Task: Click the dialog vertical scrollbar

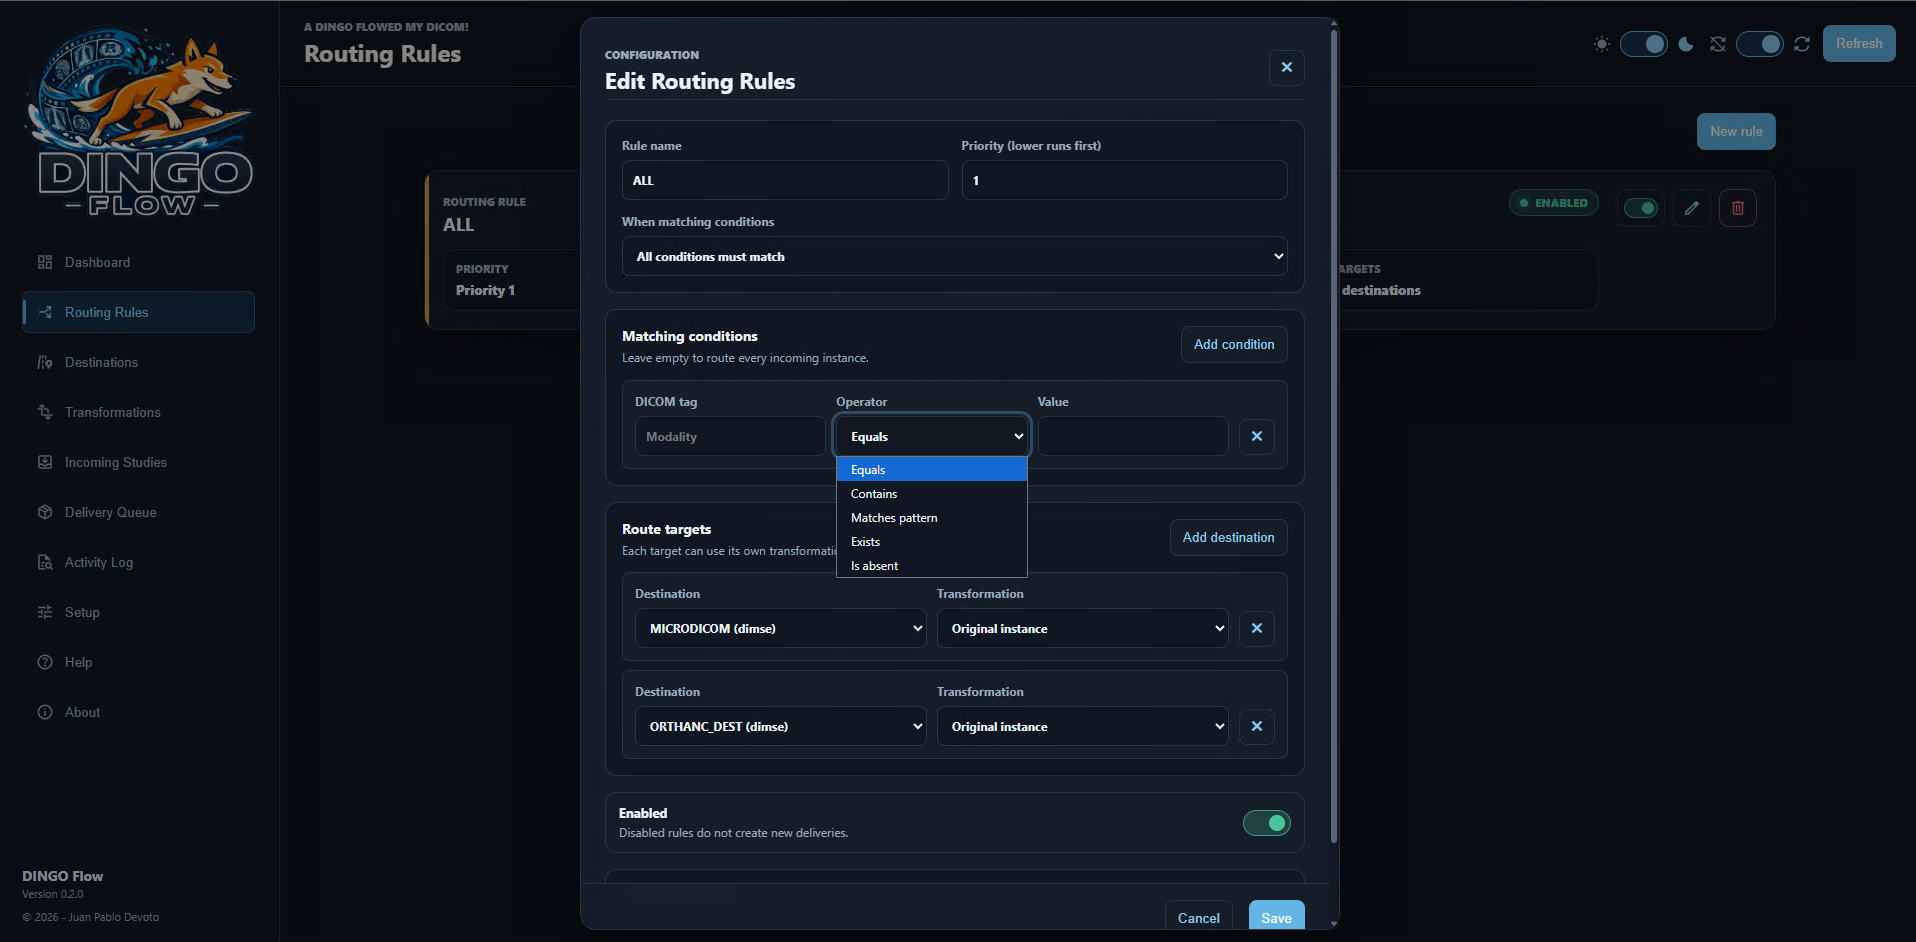Action: 1334,436
